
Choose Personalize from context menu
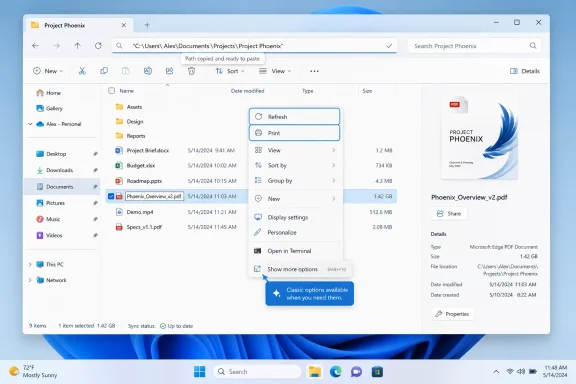pyautogui.click(x=295, y=232)
